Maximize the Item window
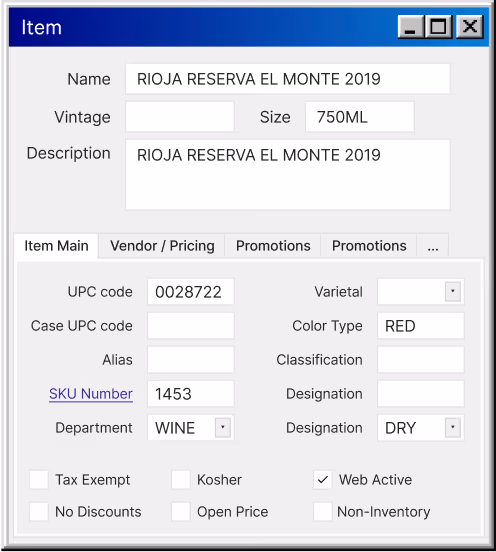This screenshot has height=552, width=496. click(x=438, y=27)
